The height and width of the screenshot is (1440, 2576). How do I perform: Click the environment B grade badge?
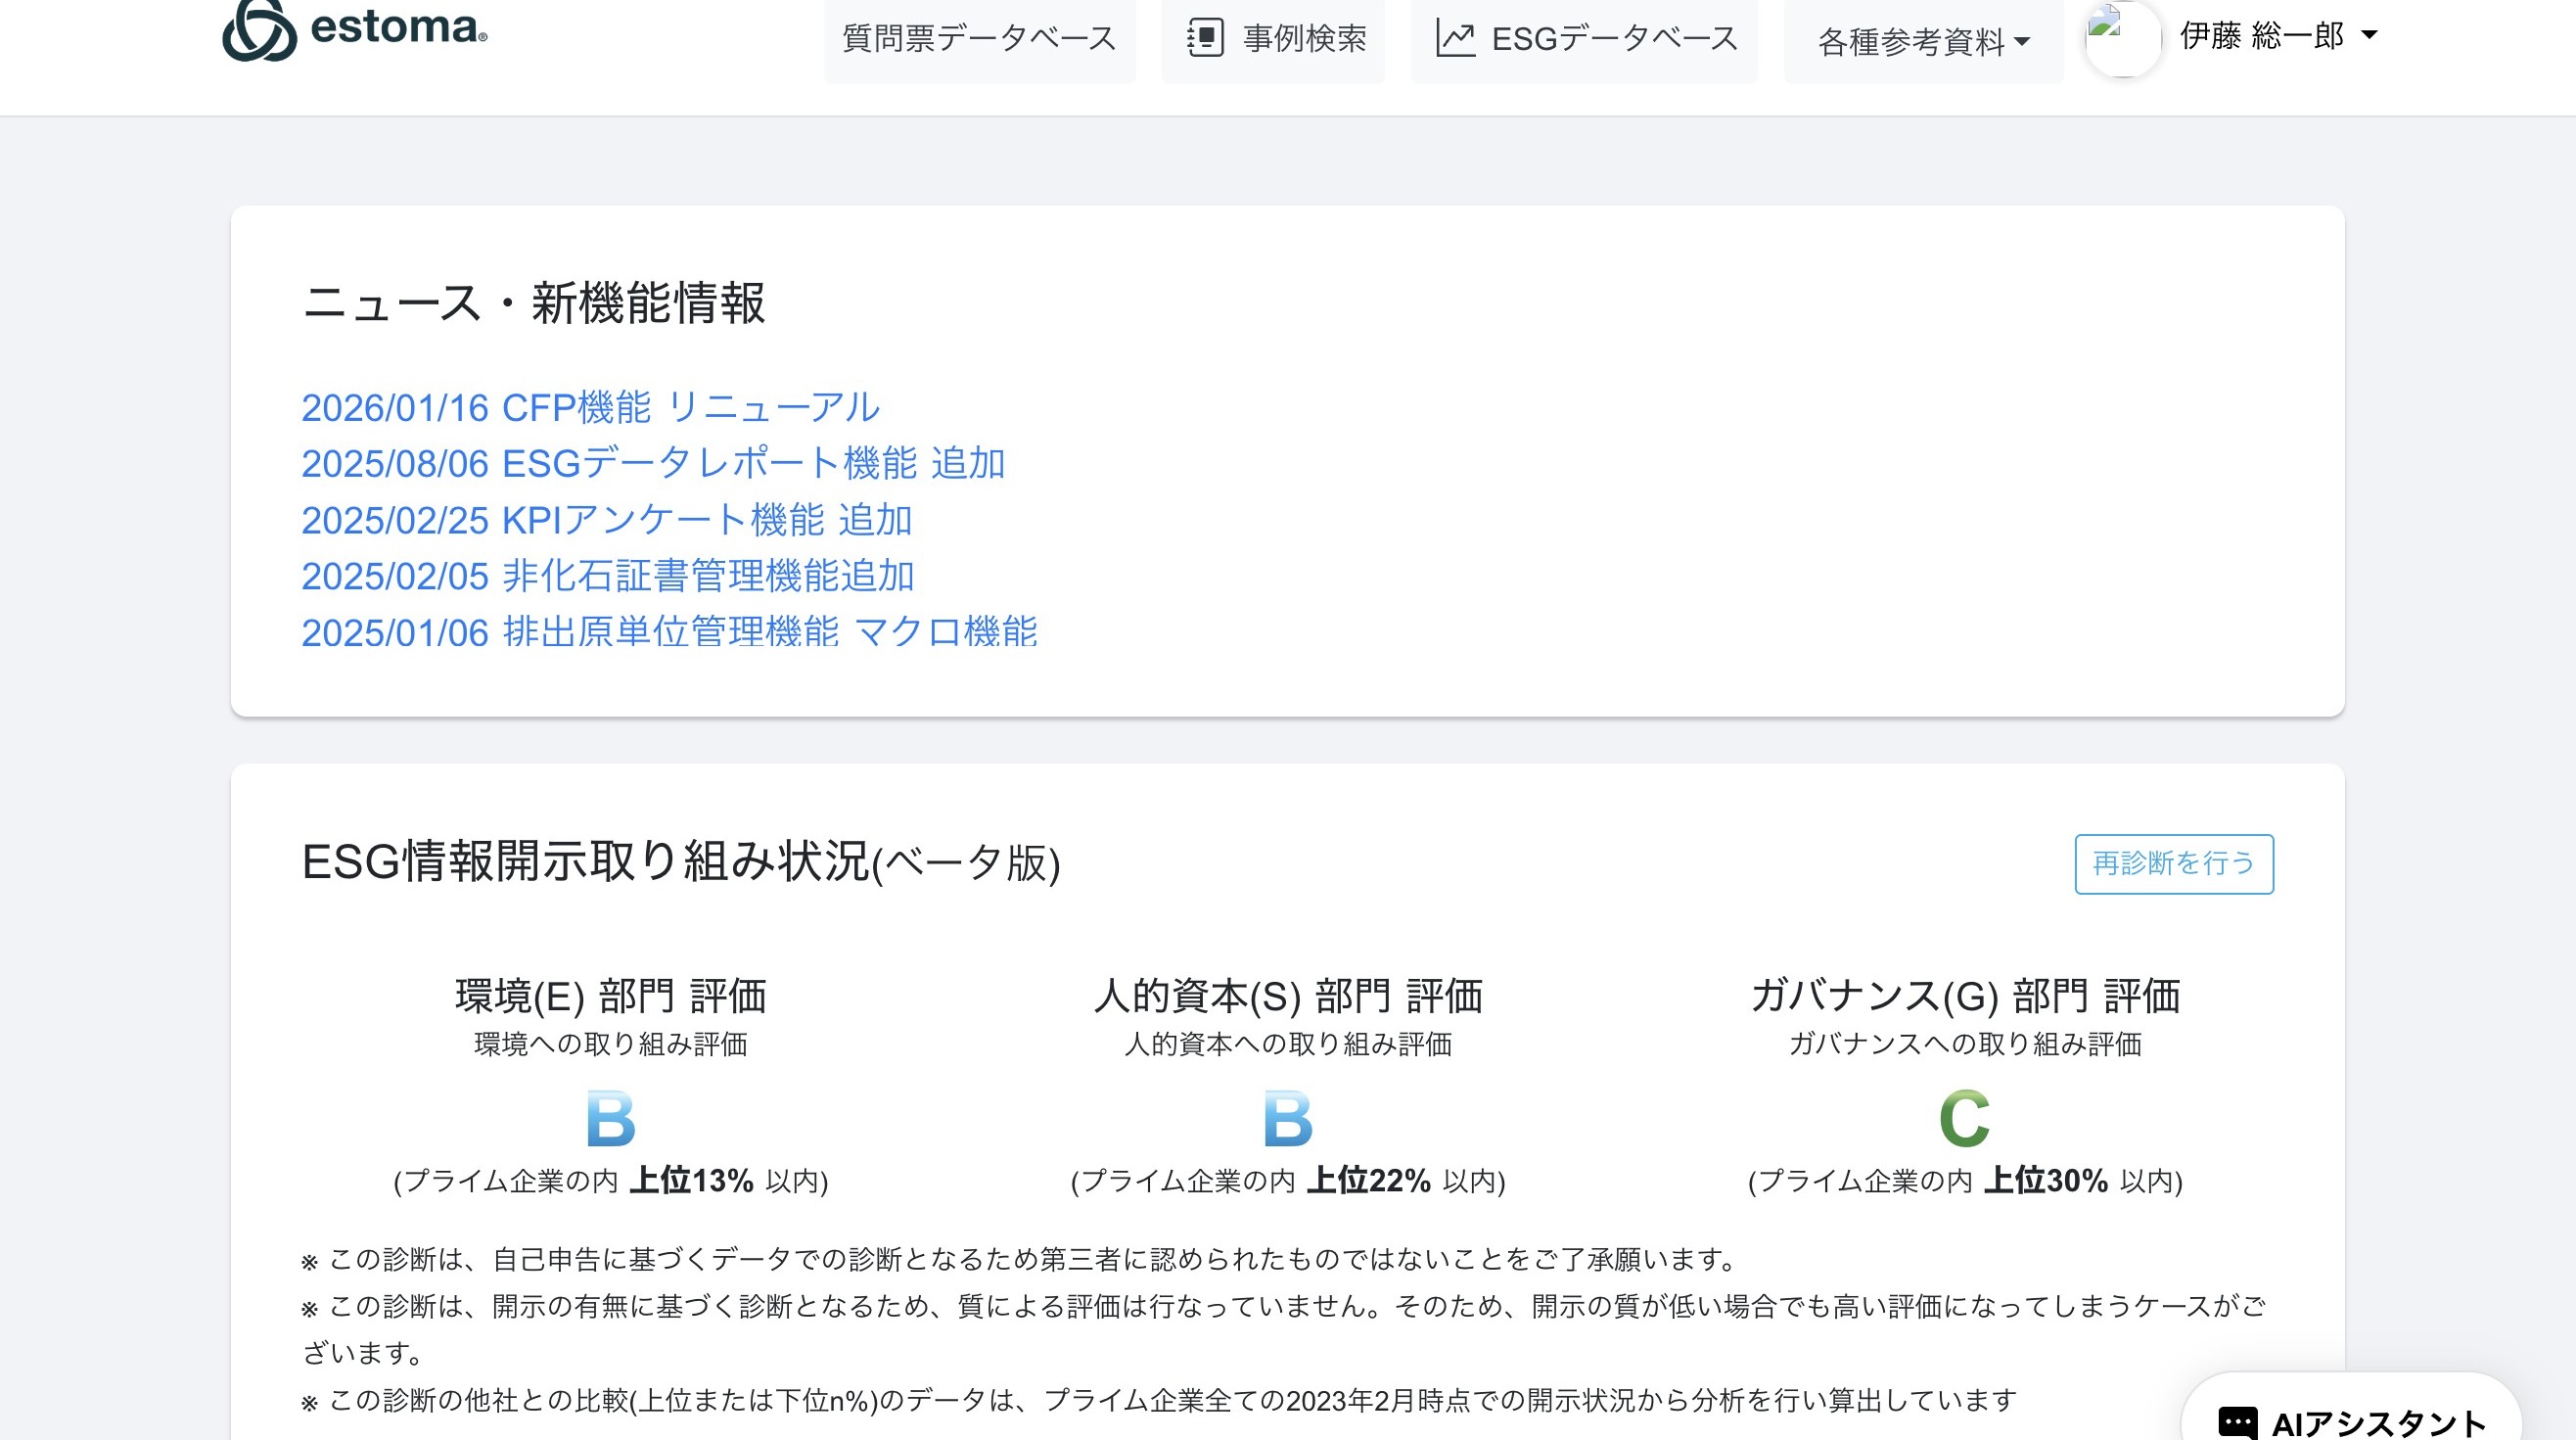(x=610, y=1119)
